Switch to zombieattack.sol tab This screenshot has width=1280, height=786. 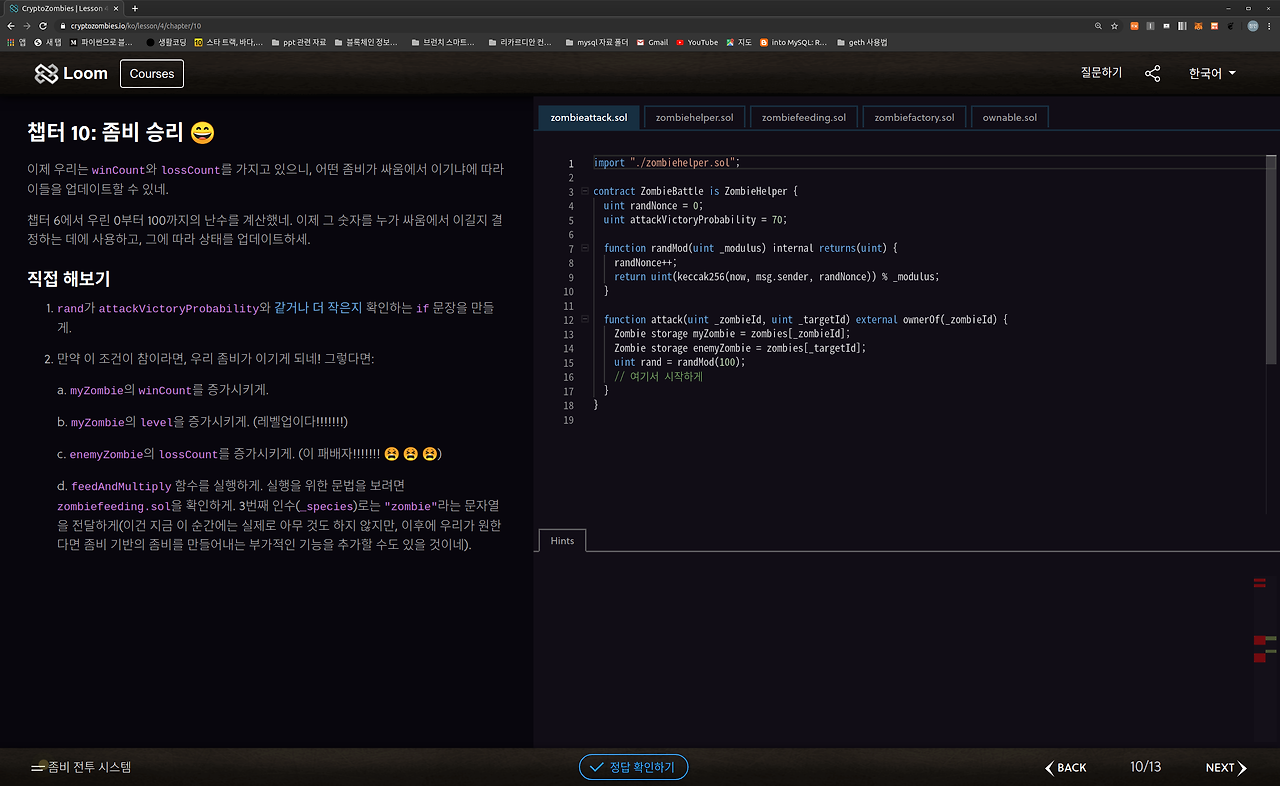click(x=589, y=117)
